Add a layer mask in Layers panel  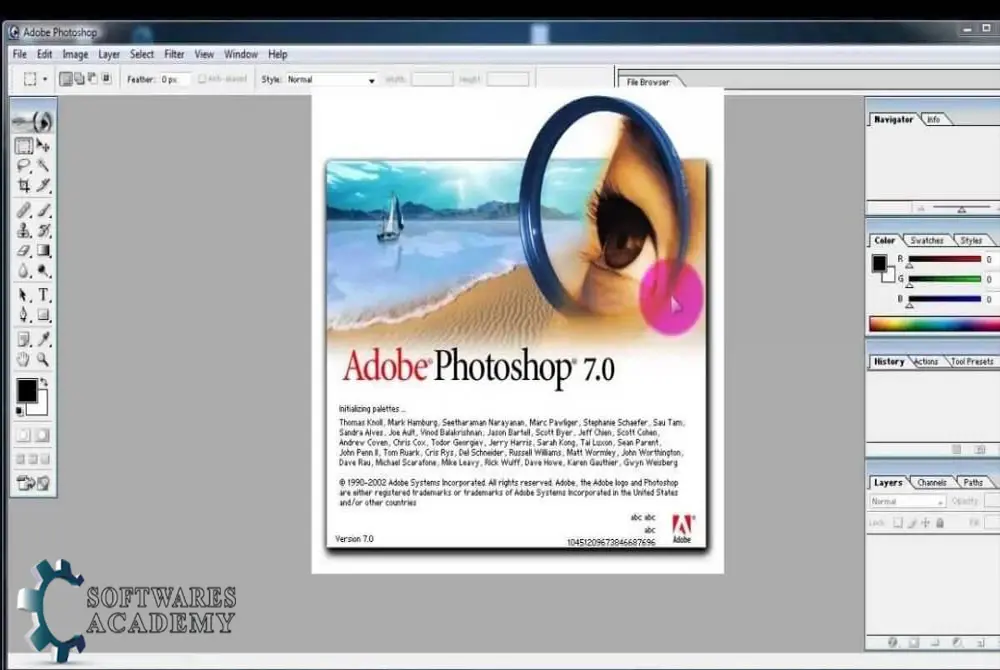click(x=914, y=643)
